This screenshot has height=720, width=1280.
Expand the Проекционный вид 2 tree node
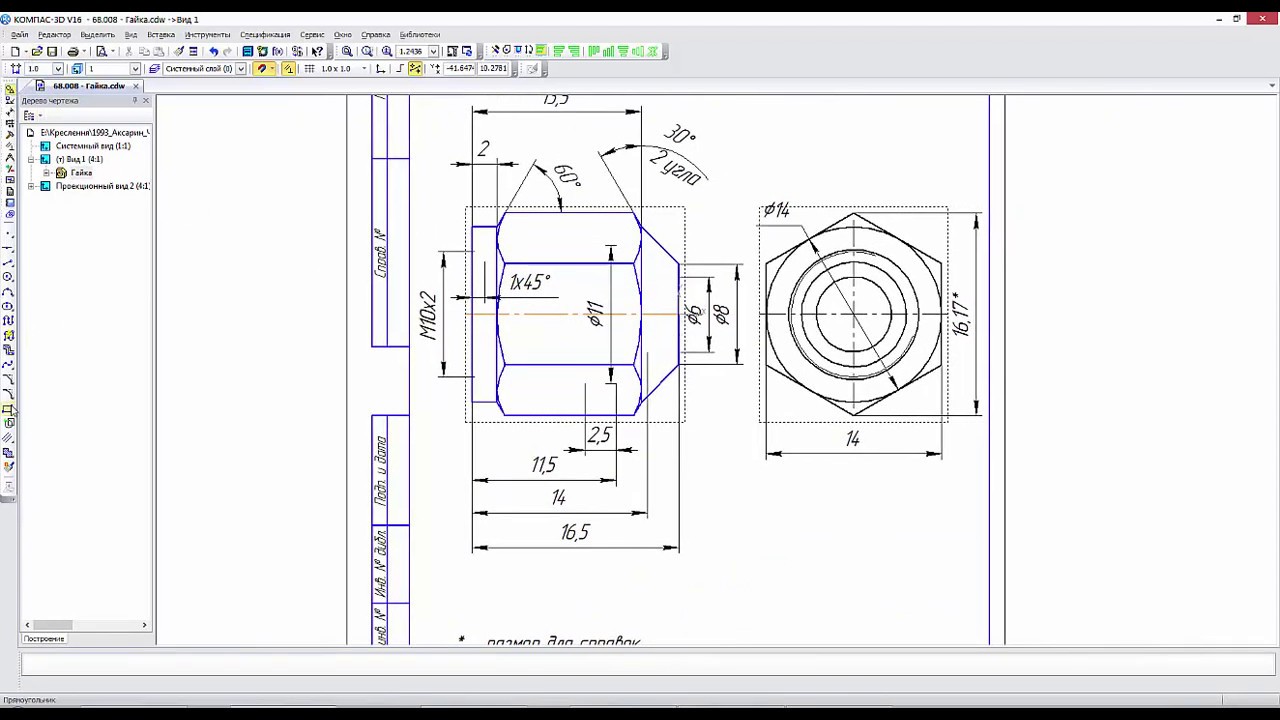pyautogui.click(x=31, y=186)
